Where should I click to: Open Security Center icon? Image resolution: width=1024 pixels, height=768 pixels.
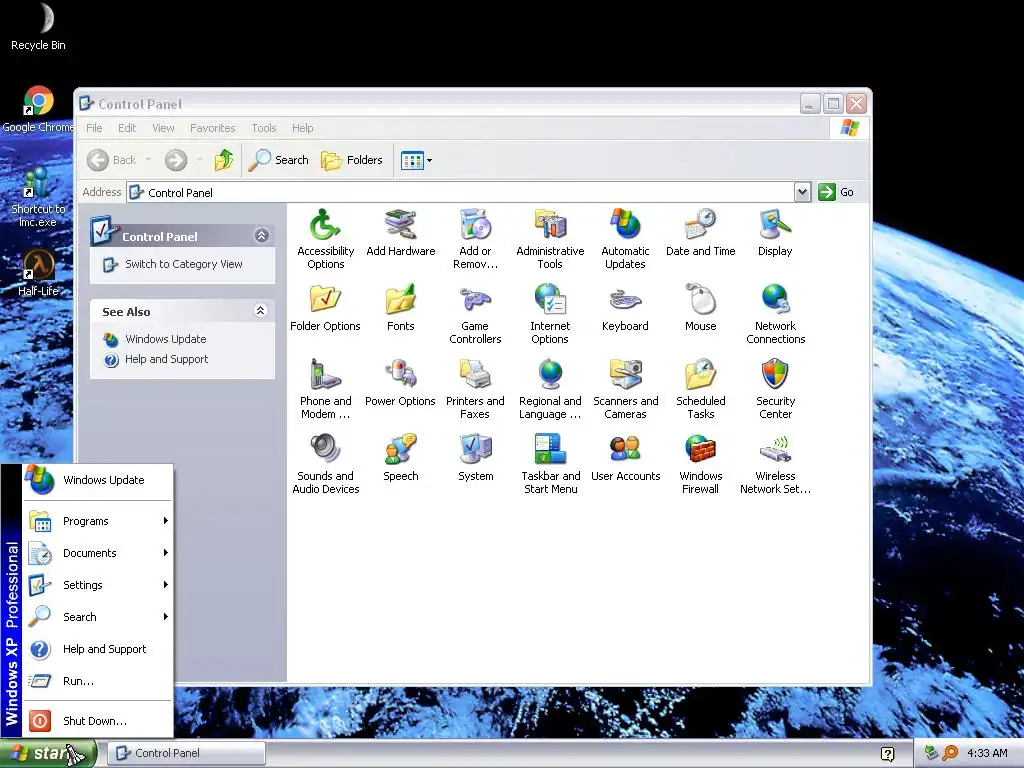775,390
